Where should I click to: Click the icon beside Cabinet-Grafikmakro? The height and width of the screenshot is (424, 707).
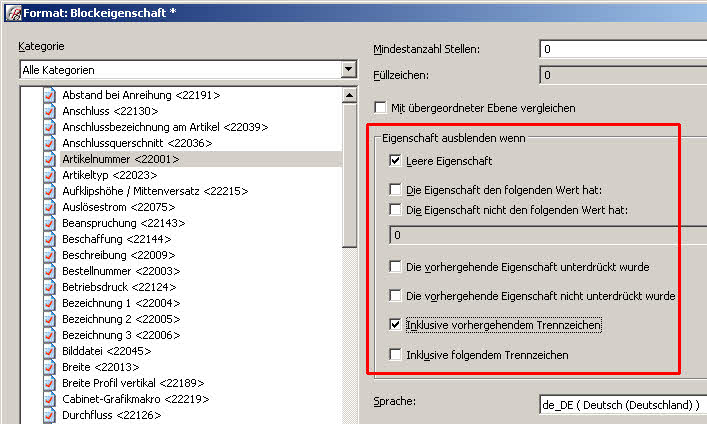[x=50, y=399]
